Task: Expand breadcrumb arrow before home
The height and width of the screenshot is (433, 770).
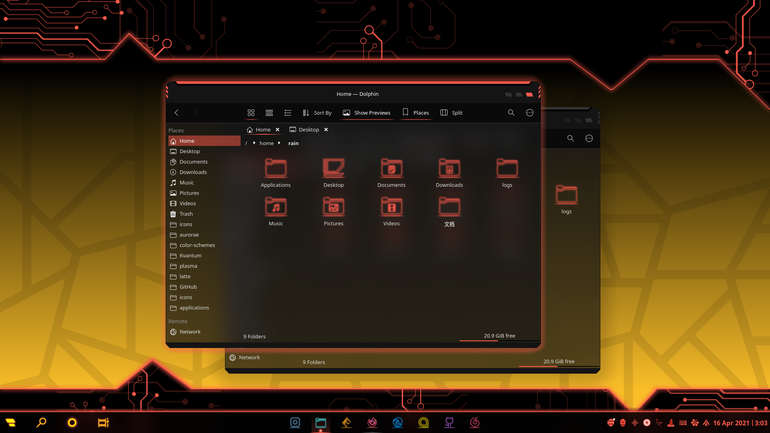Action: pos(254,143)
